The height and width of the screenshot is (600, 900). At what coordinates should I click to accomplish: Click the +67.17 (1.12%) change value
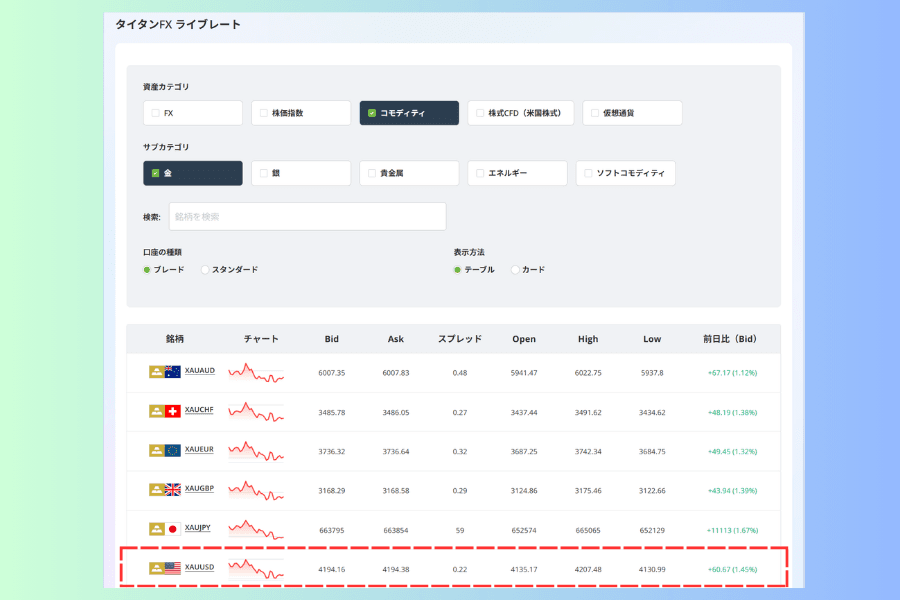point(732,373)
